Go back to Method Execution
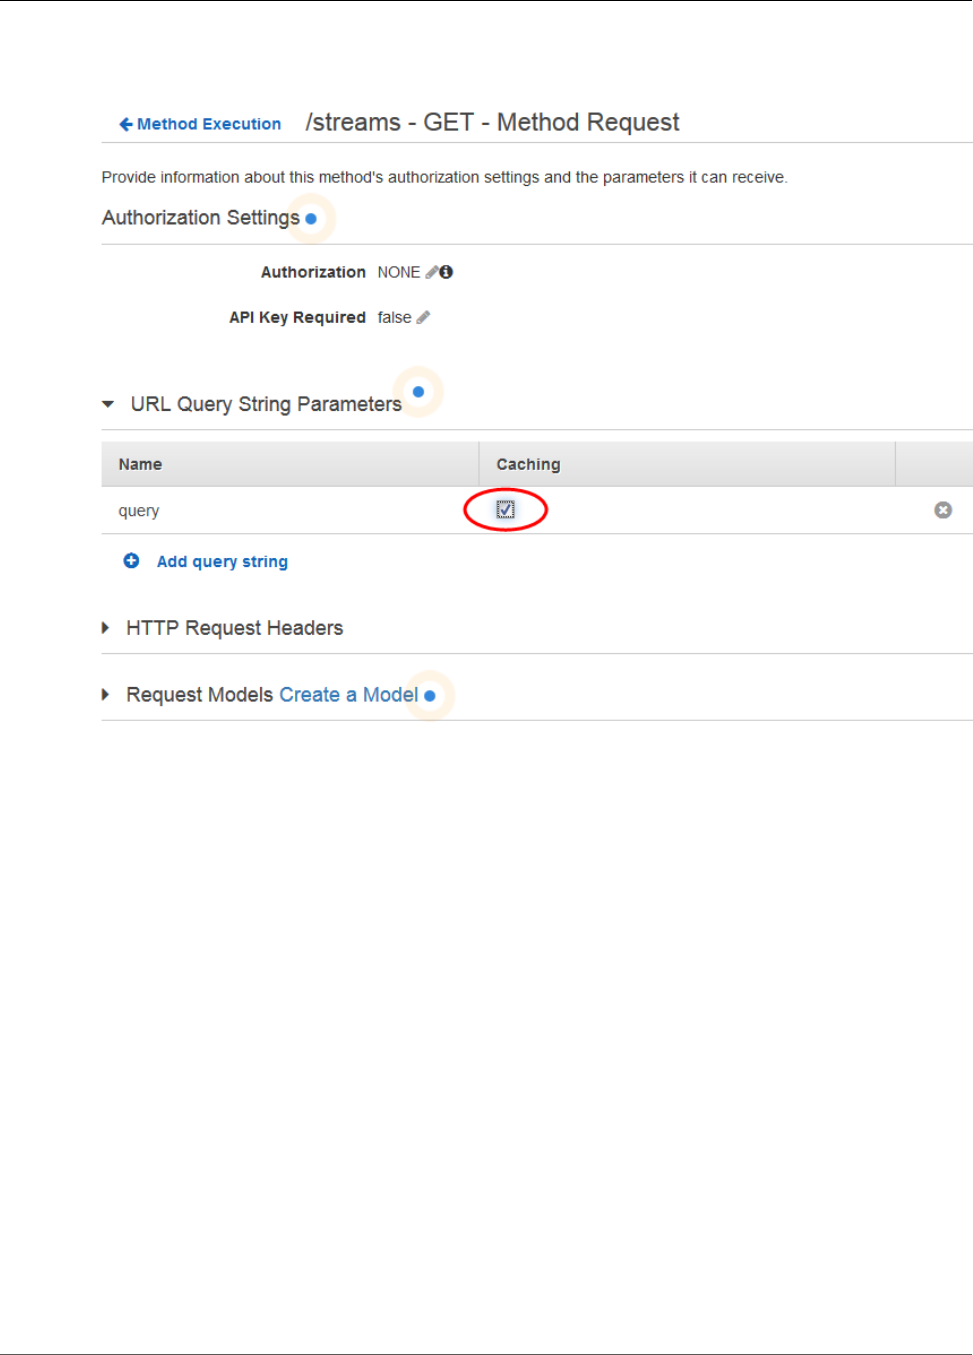Screen dimensions: 973x1355 point(209,124)
